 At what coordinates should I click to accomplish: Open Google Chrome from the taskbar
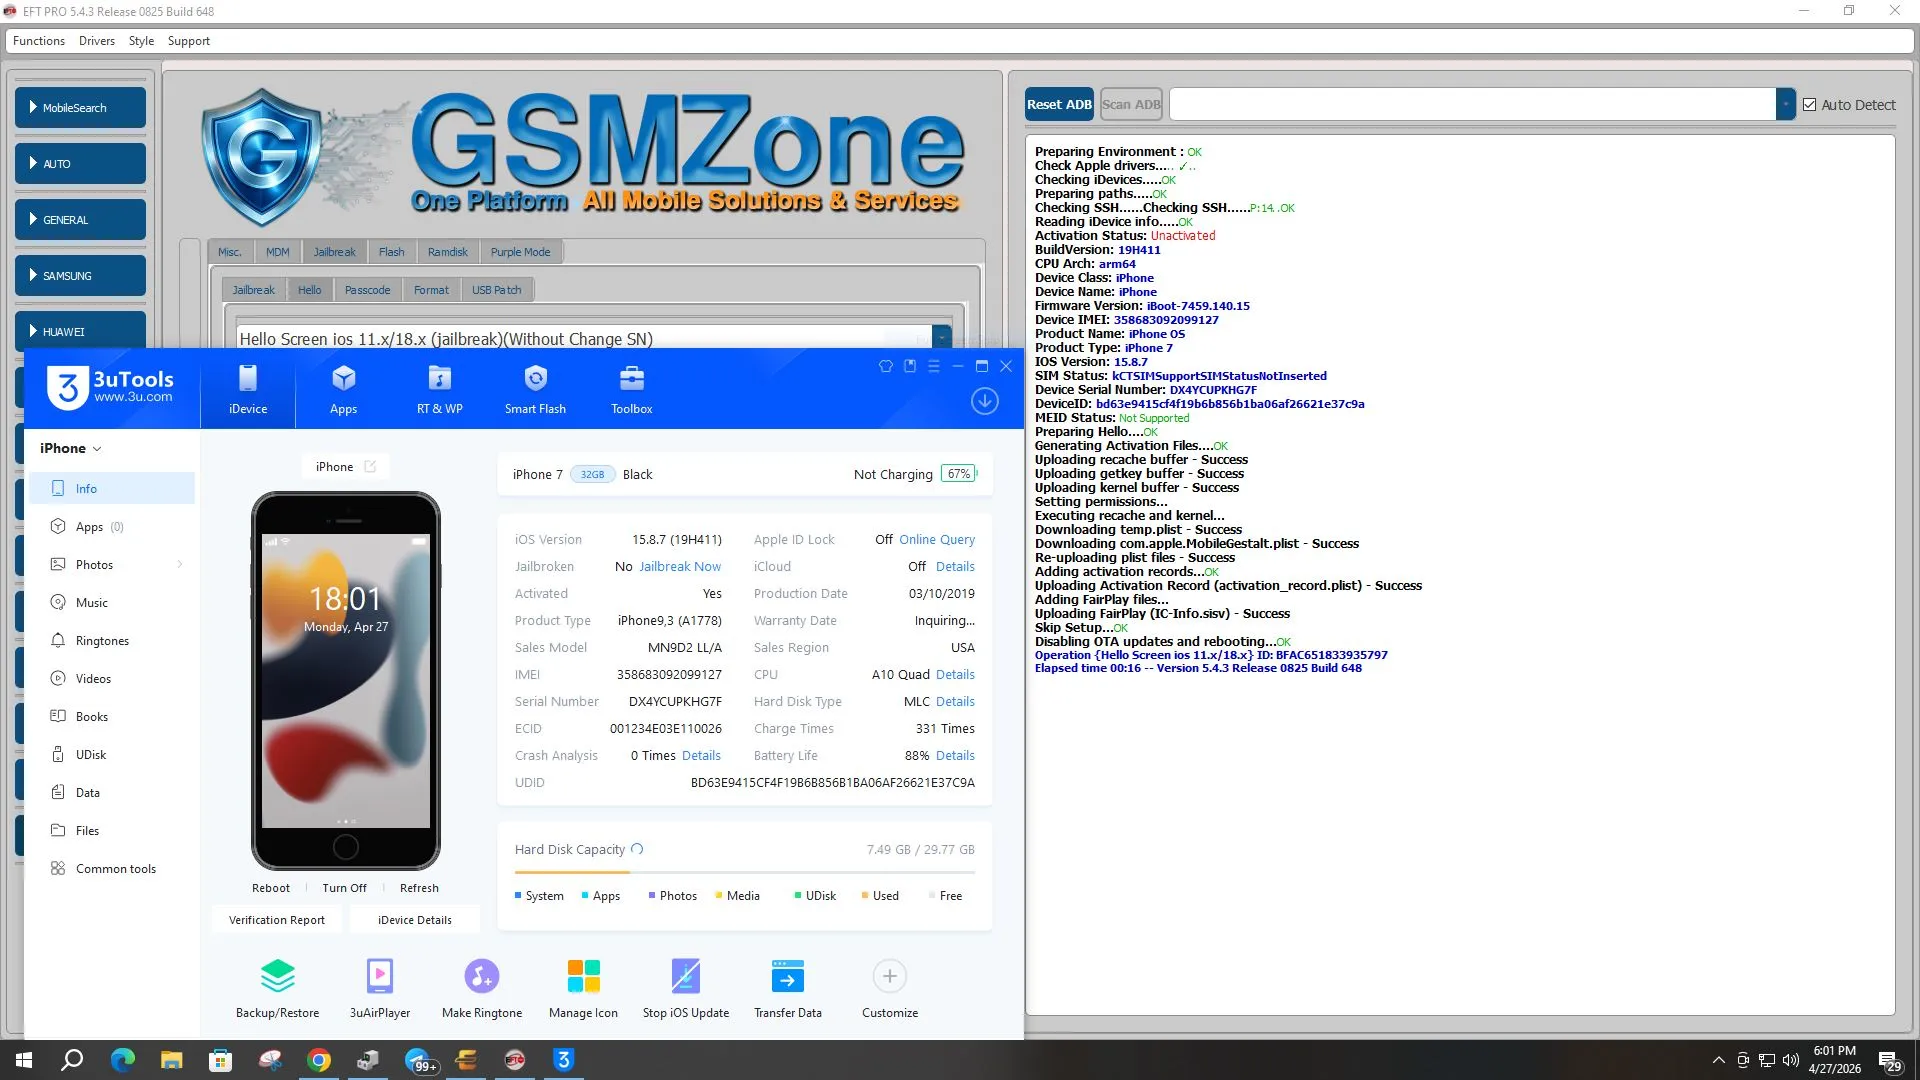pos(319,1060)
